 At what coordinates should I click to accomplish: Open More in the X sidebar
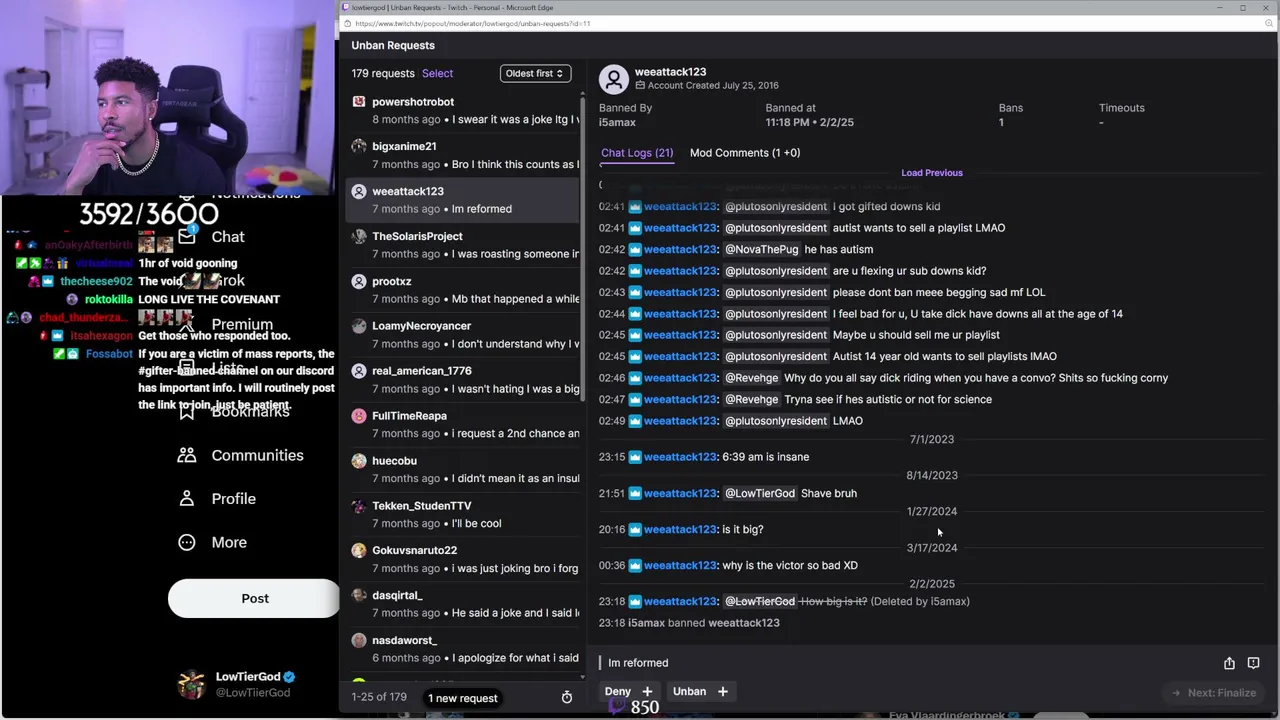pyautogui.click(x=212, y=542)
